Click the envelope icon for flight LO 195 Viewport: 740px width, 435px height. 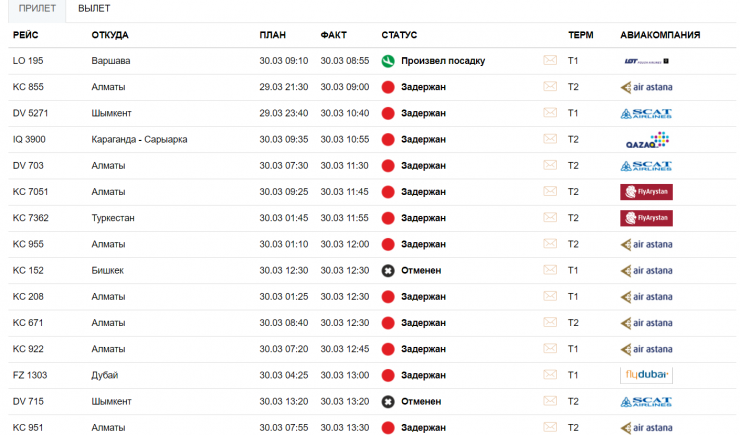click(x=550, y=61)
